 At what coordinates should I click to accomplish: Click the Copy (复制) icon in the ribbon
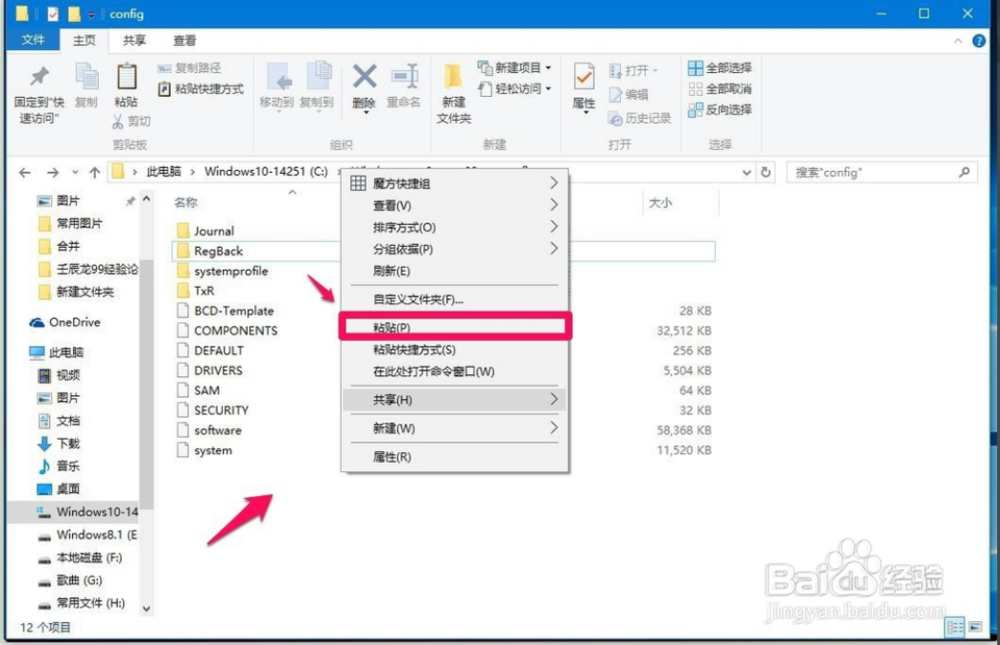(x=87, y=88)
